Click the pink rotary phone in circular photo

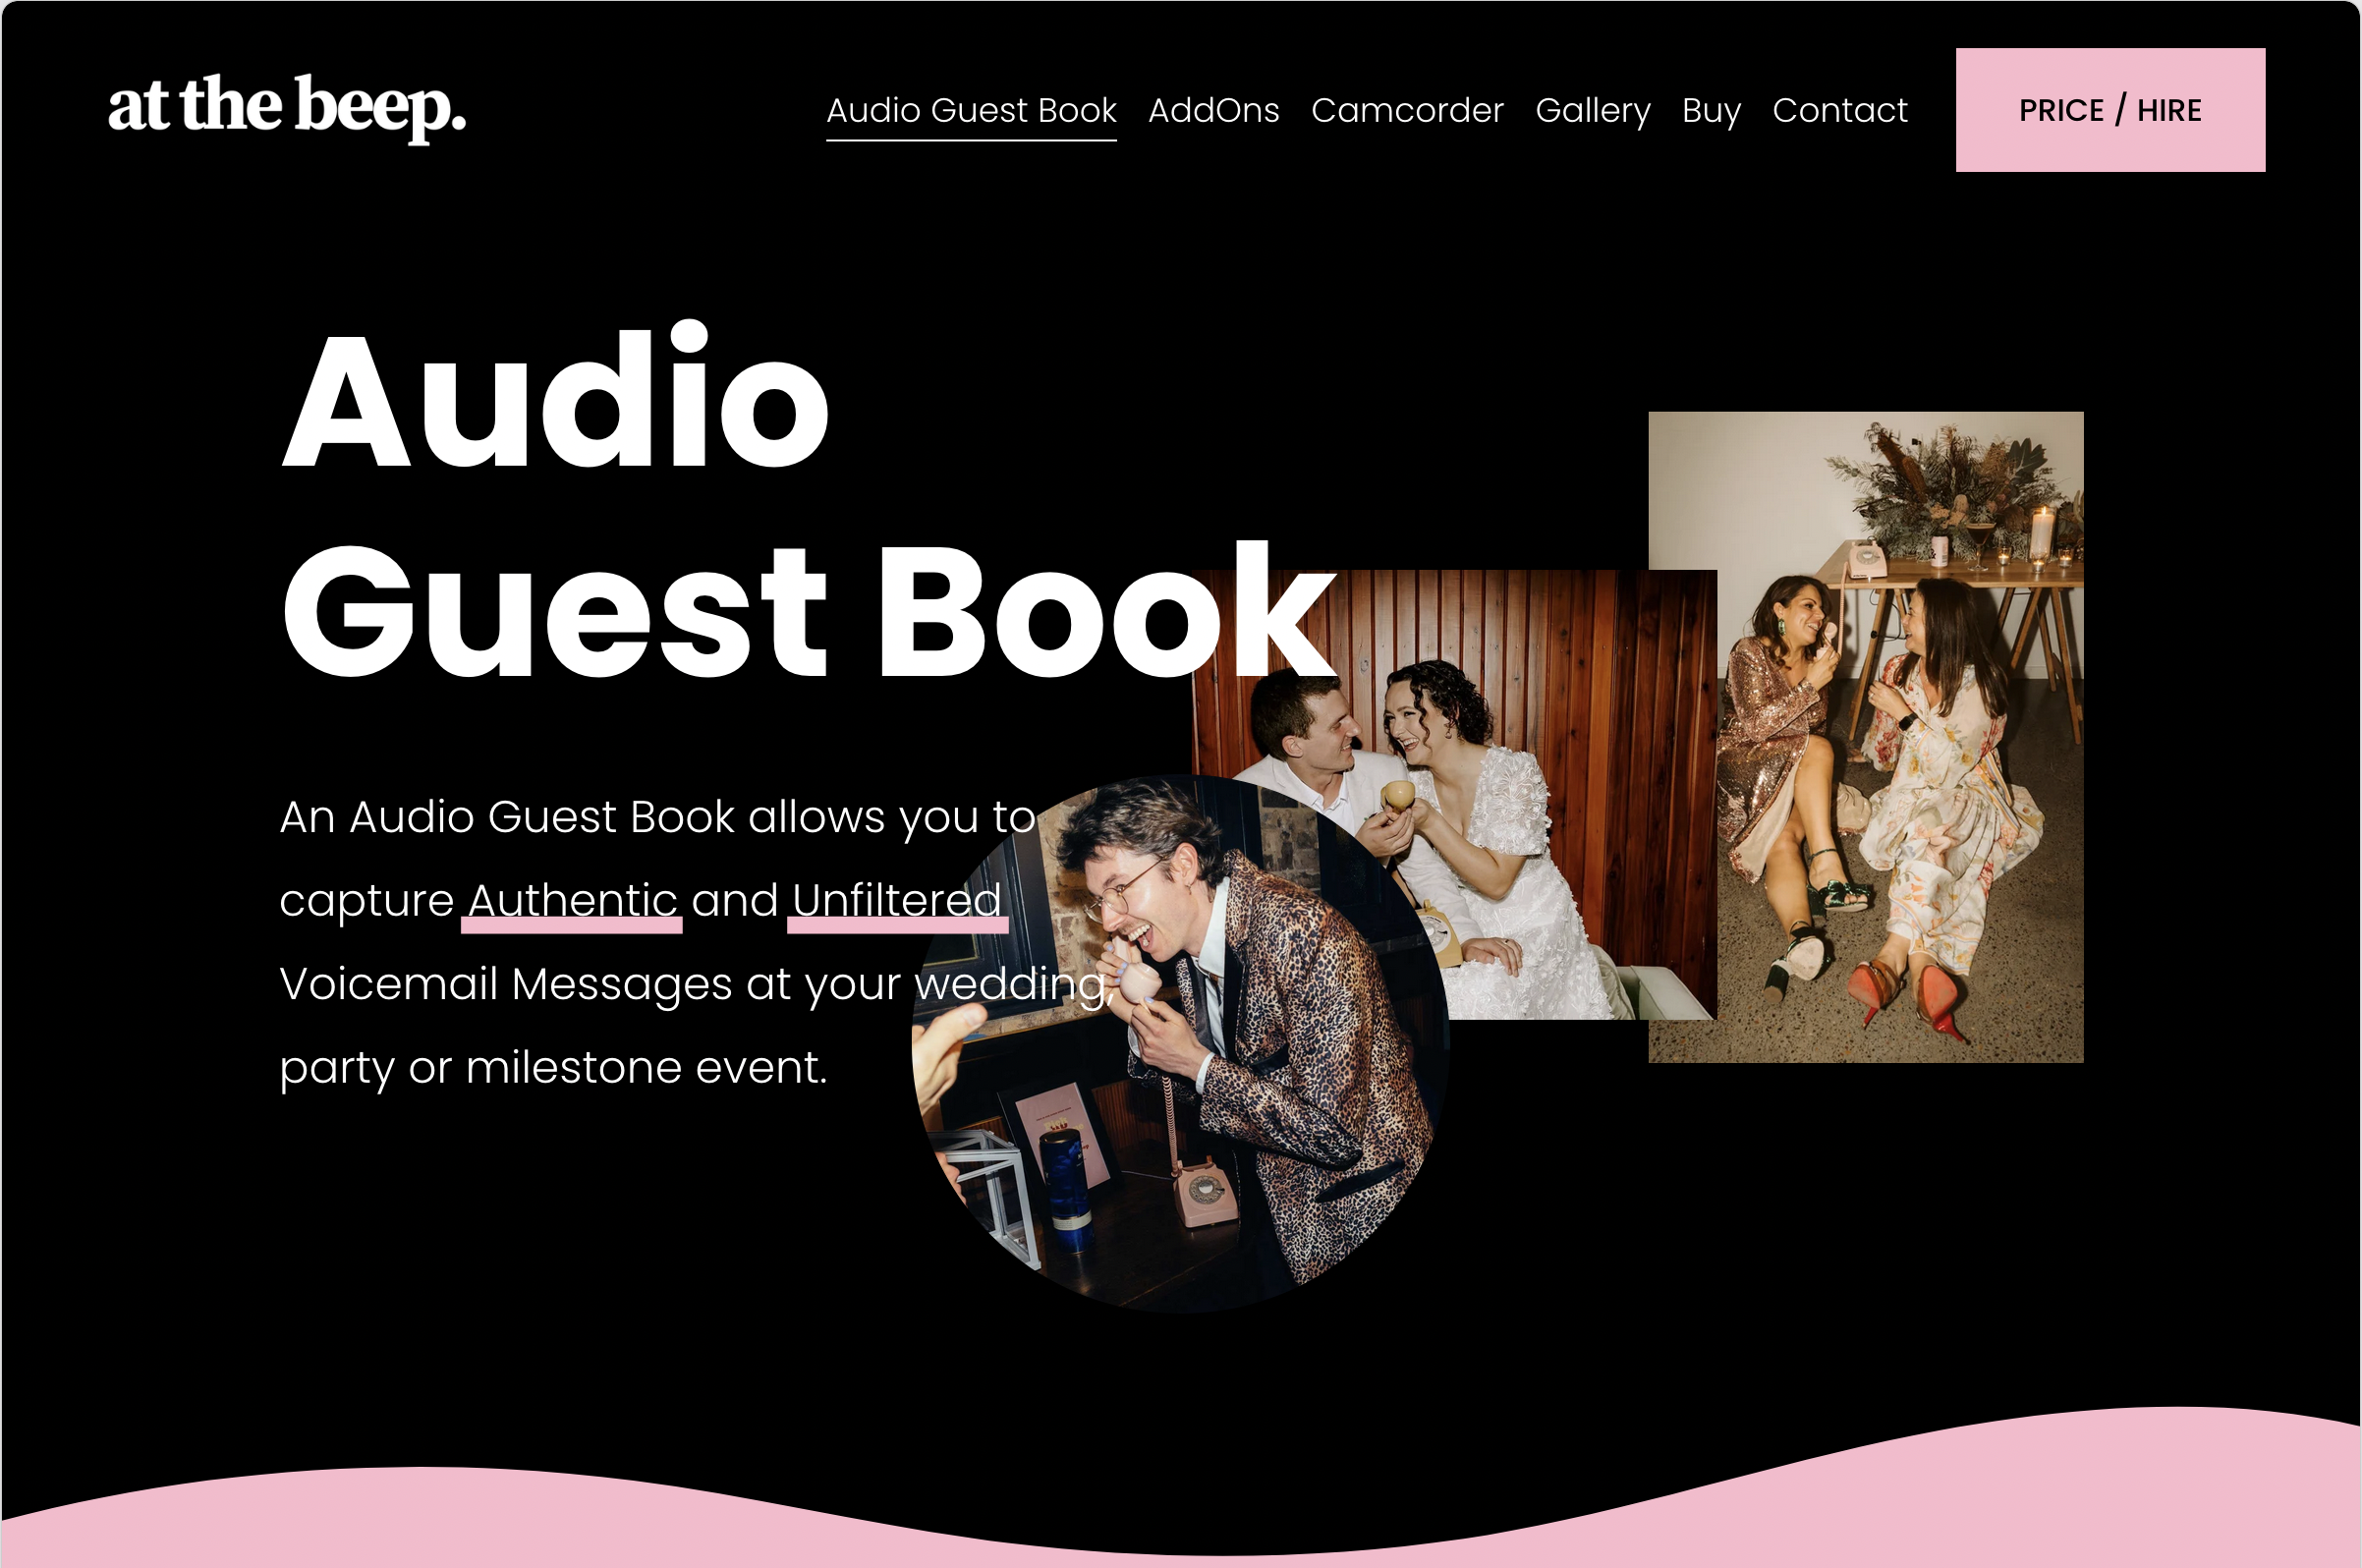coord(1205,1193)
